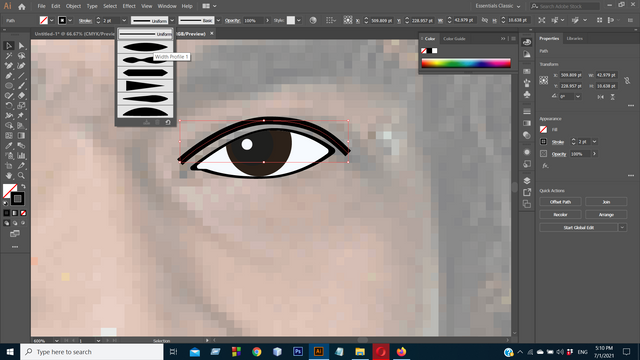Open fill color dropdown in control bar
Viewport: 640px width, 360px height.
pyautogui.click(x=51, y=20)
